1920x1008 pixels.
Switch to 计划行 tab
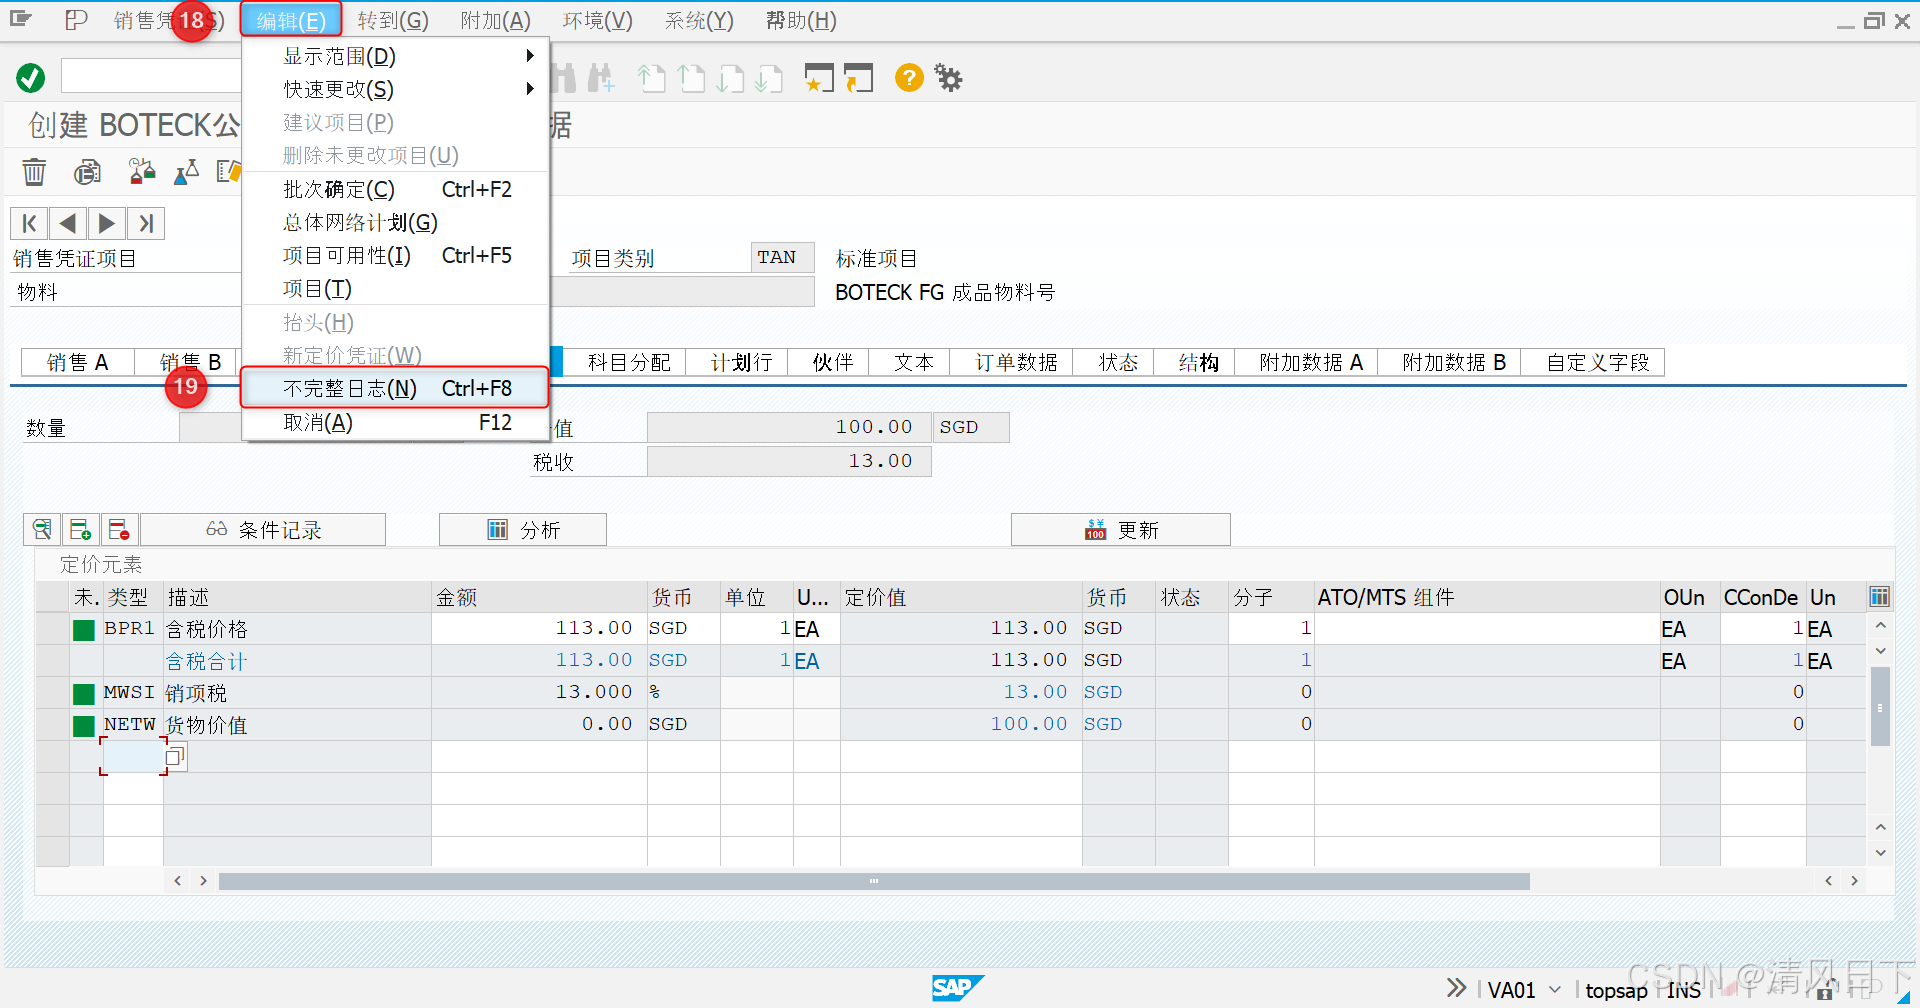click(x=742, y=362)
